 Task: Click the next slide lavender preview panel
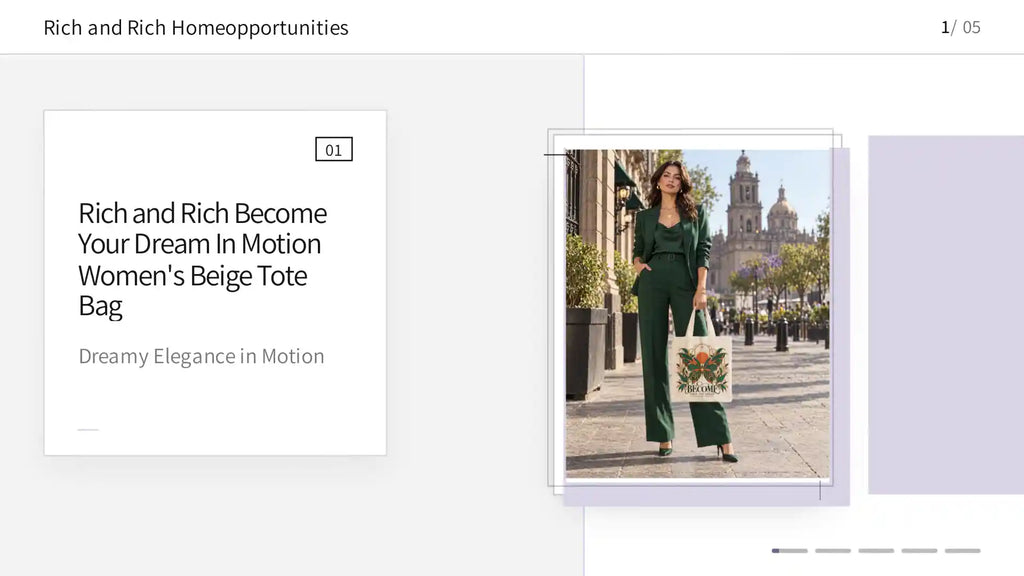[x=946, y=315]
